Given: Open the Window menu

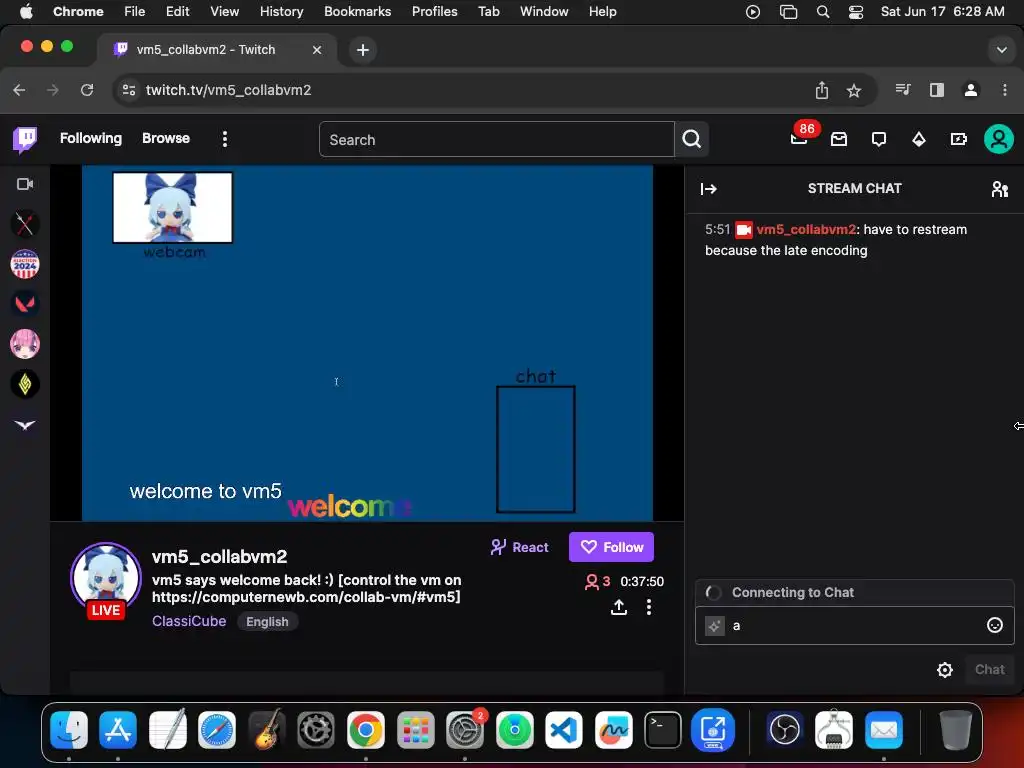Looking at the screenshot, I should (544, 12).
